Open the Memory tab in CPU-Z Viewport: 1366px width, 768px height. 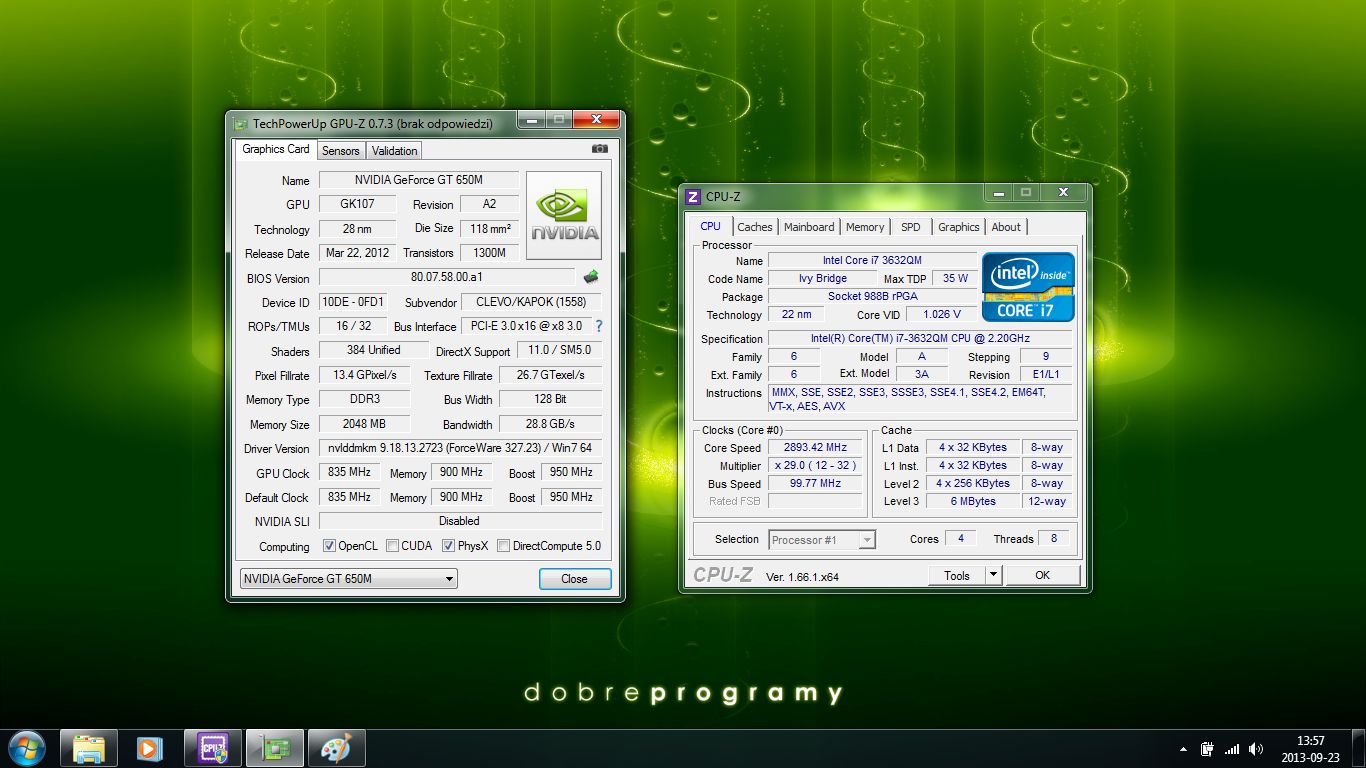(x=865, y=227)
